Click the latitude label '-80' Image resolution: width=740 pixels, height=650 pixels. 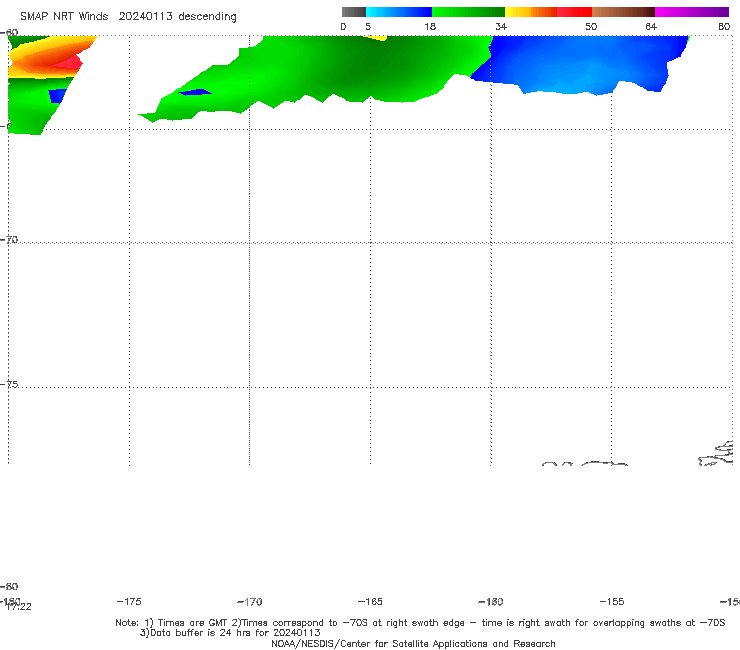point(9,586)
